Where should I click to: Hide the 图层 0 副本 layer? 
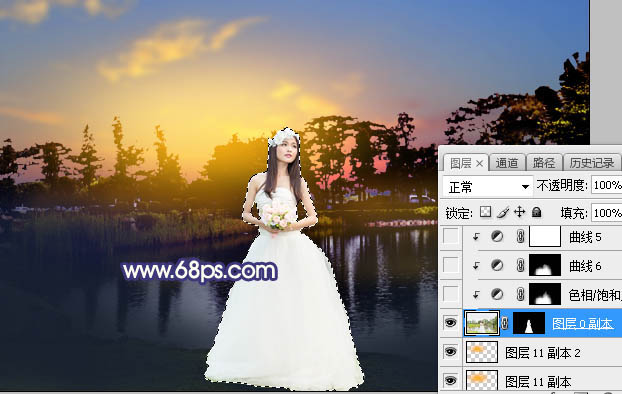tap(451, 323)
